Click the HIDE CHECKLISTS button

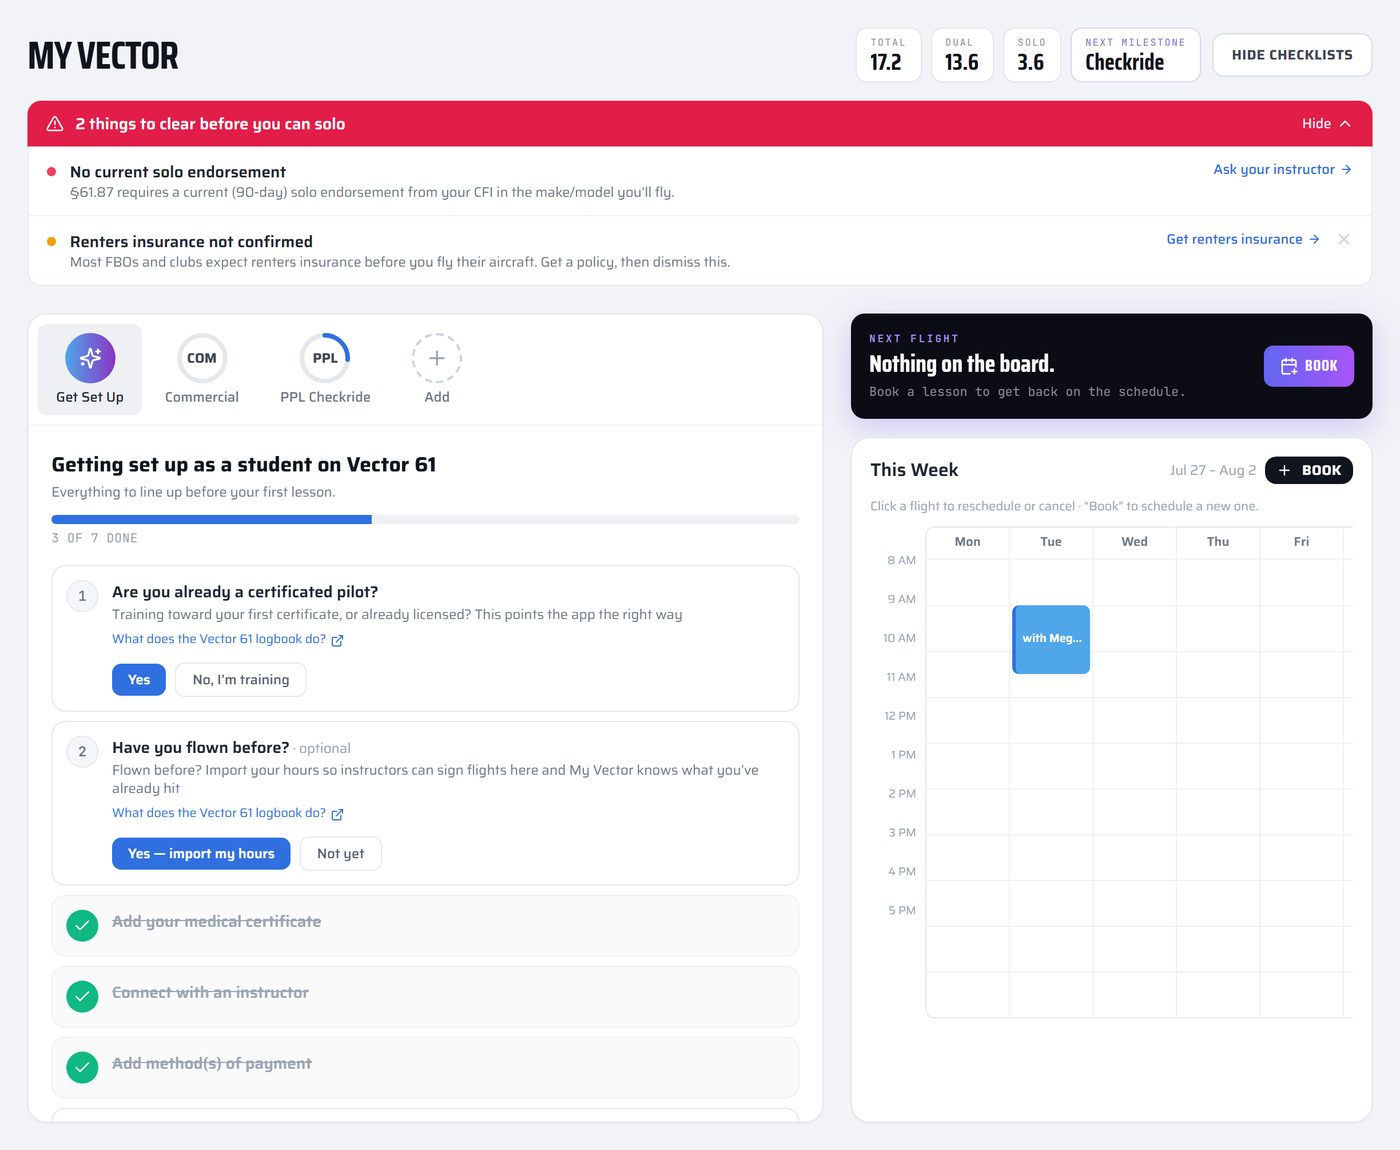1292,55
